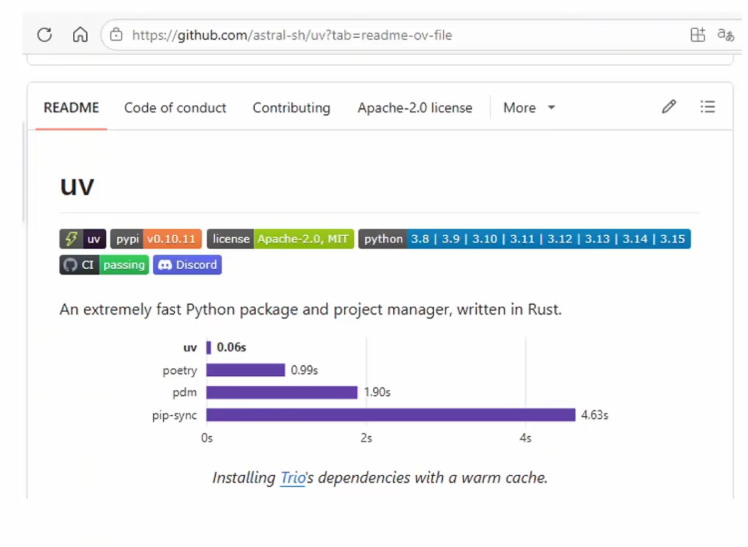Edit the README with the pencil icon
Screen dimensions: 748x547
point(669,106)
